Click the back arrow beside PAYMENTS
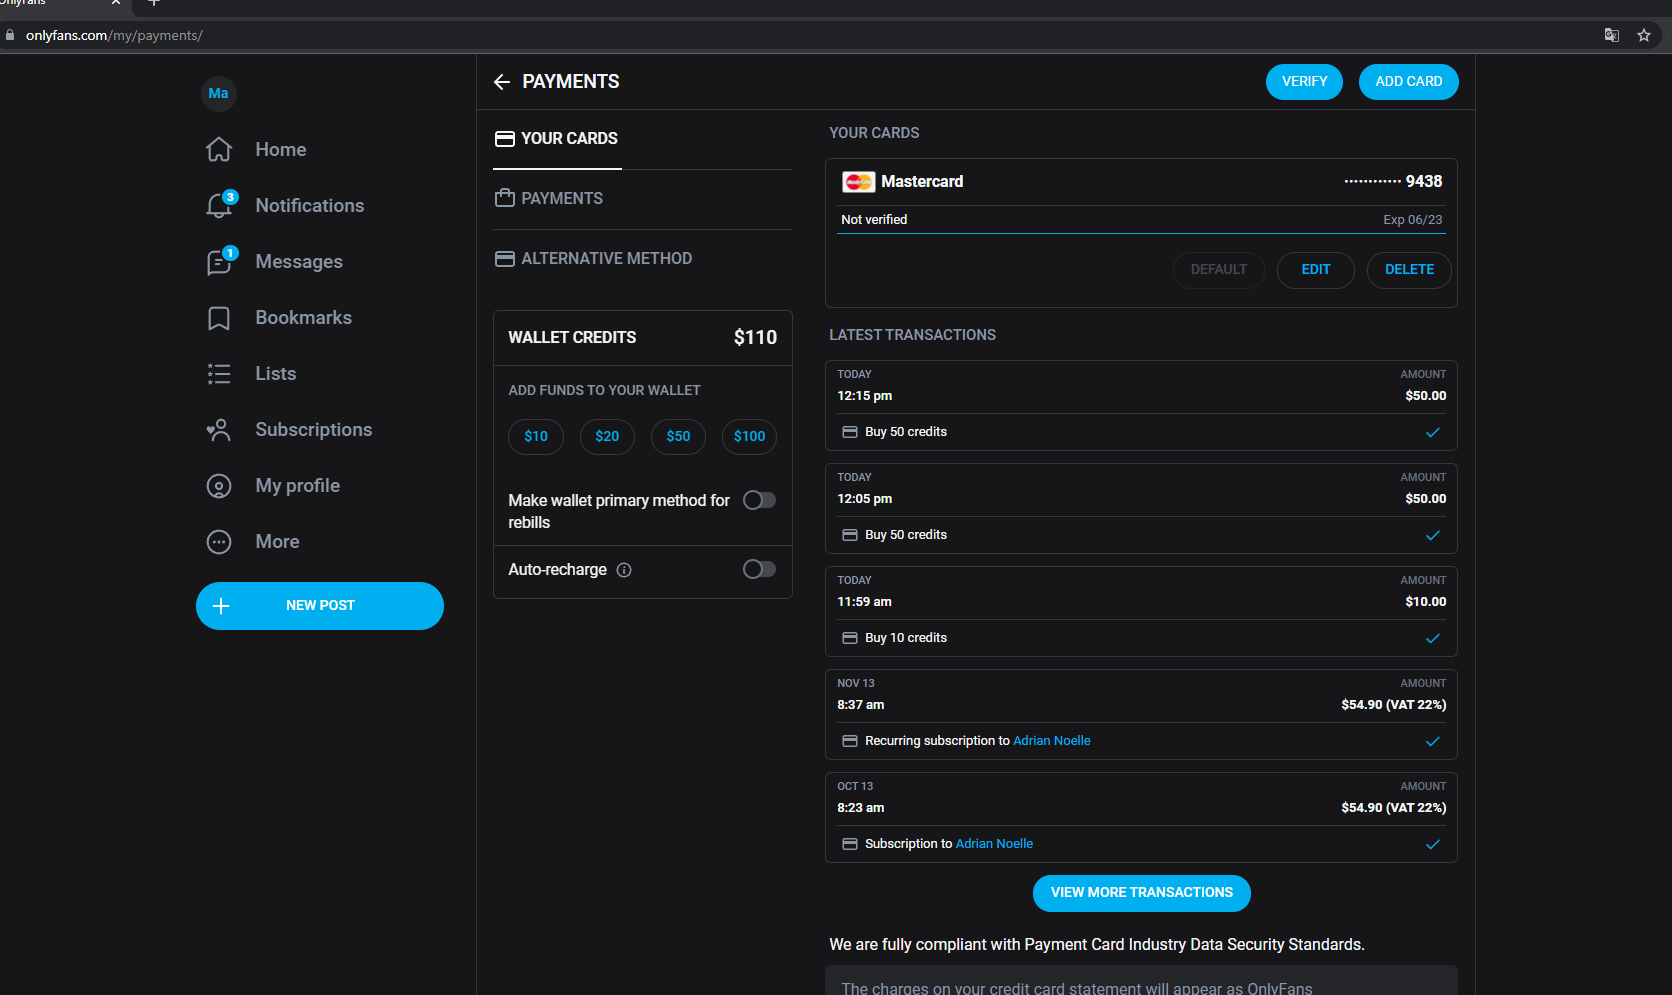Viewport: 1672px width, 995px height. coord(502,82)
